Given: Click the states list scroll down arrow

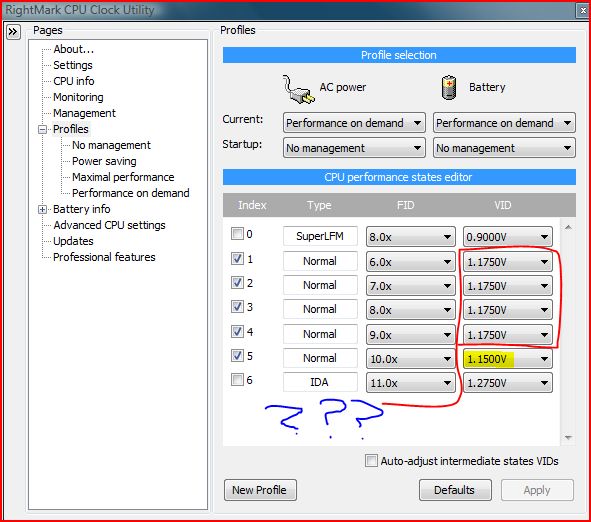Looking at the screenshot, I should [x=568, y=438].
